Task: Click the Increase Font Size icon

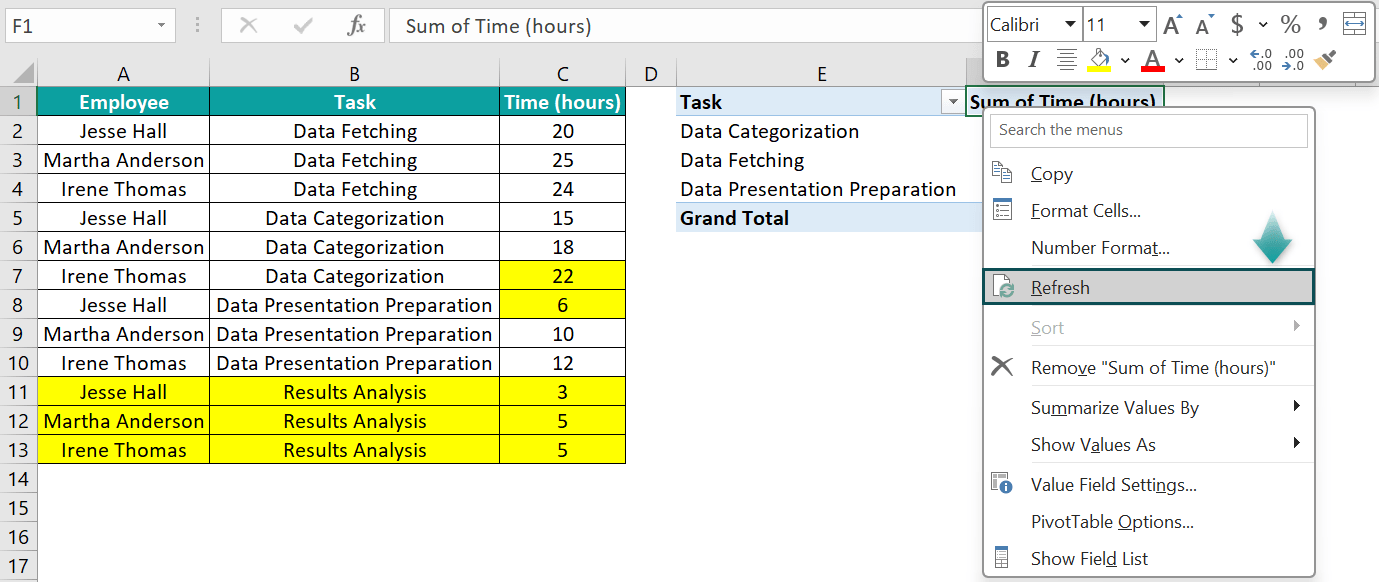Action: [x=1172, y=24]
